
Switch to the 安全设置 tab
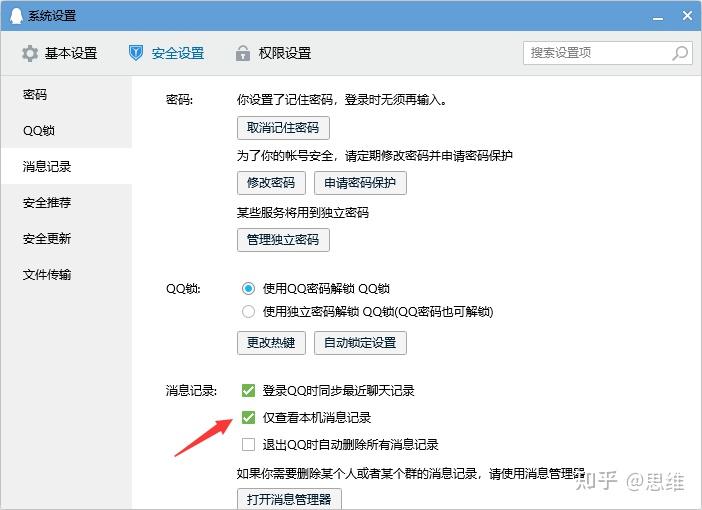(167, 53)
